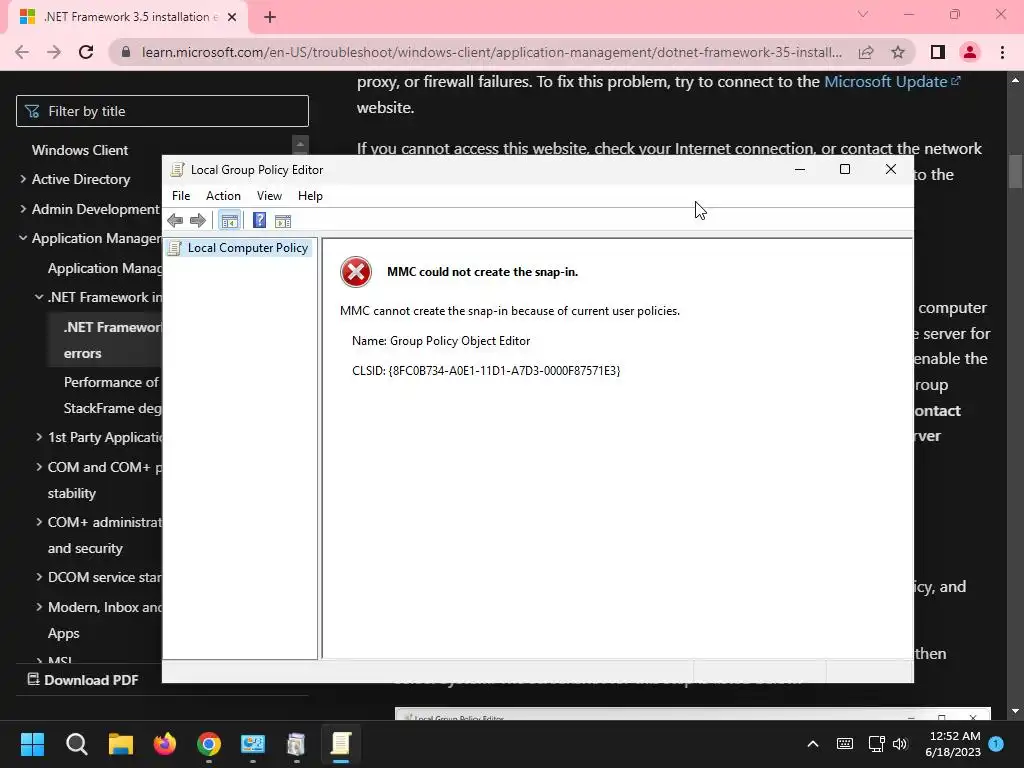Expand COM and COM+ stability section
Image resolution: width=1024 pixels, height=768 pixels.
point(39,467)
